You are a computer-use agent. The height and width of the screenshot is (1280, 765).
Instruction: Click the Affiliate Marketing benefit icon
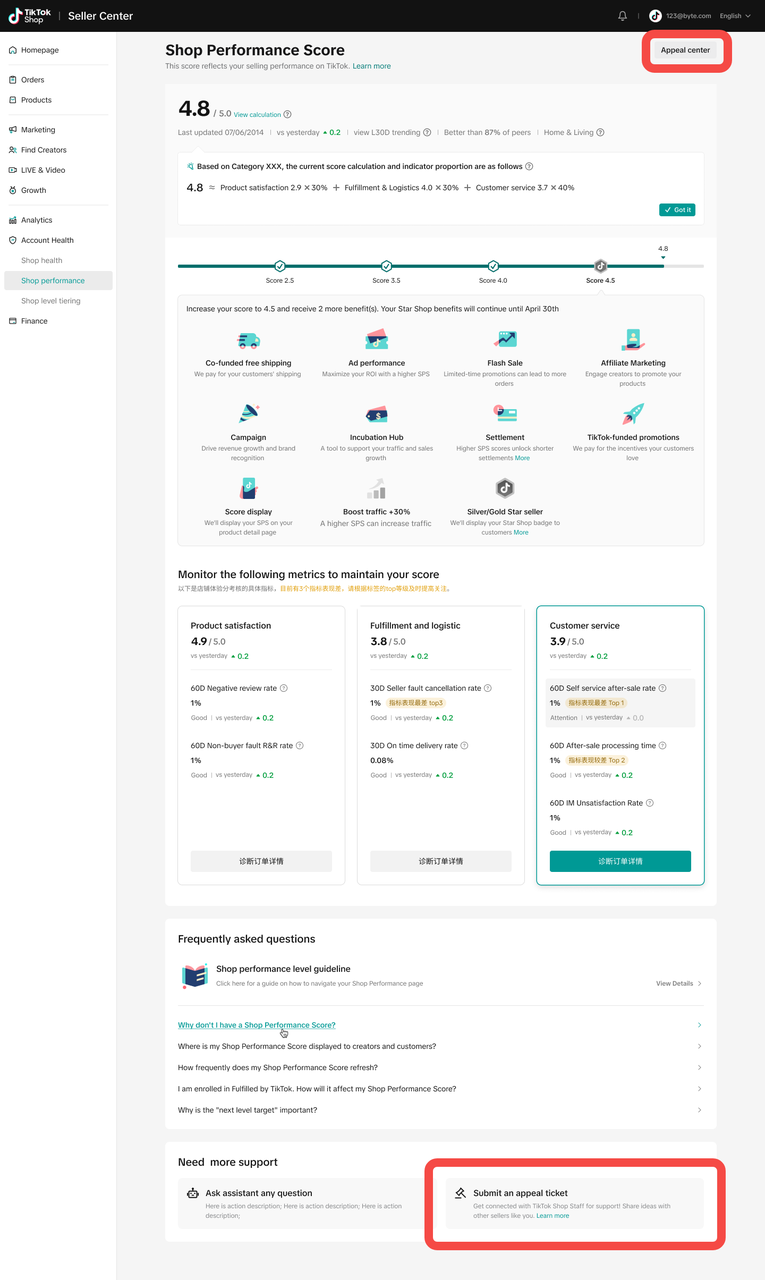coord(632,340)
